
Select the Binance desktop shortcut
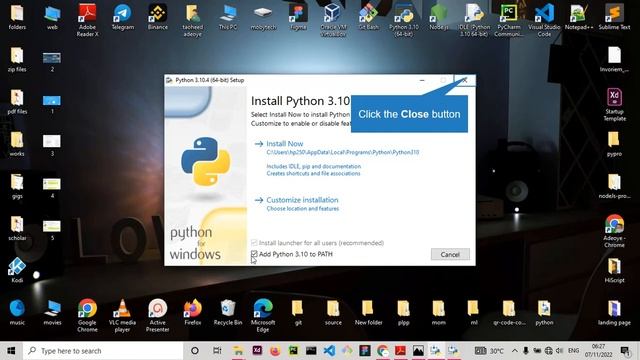click(158, 17)
